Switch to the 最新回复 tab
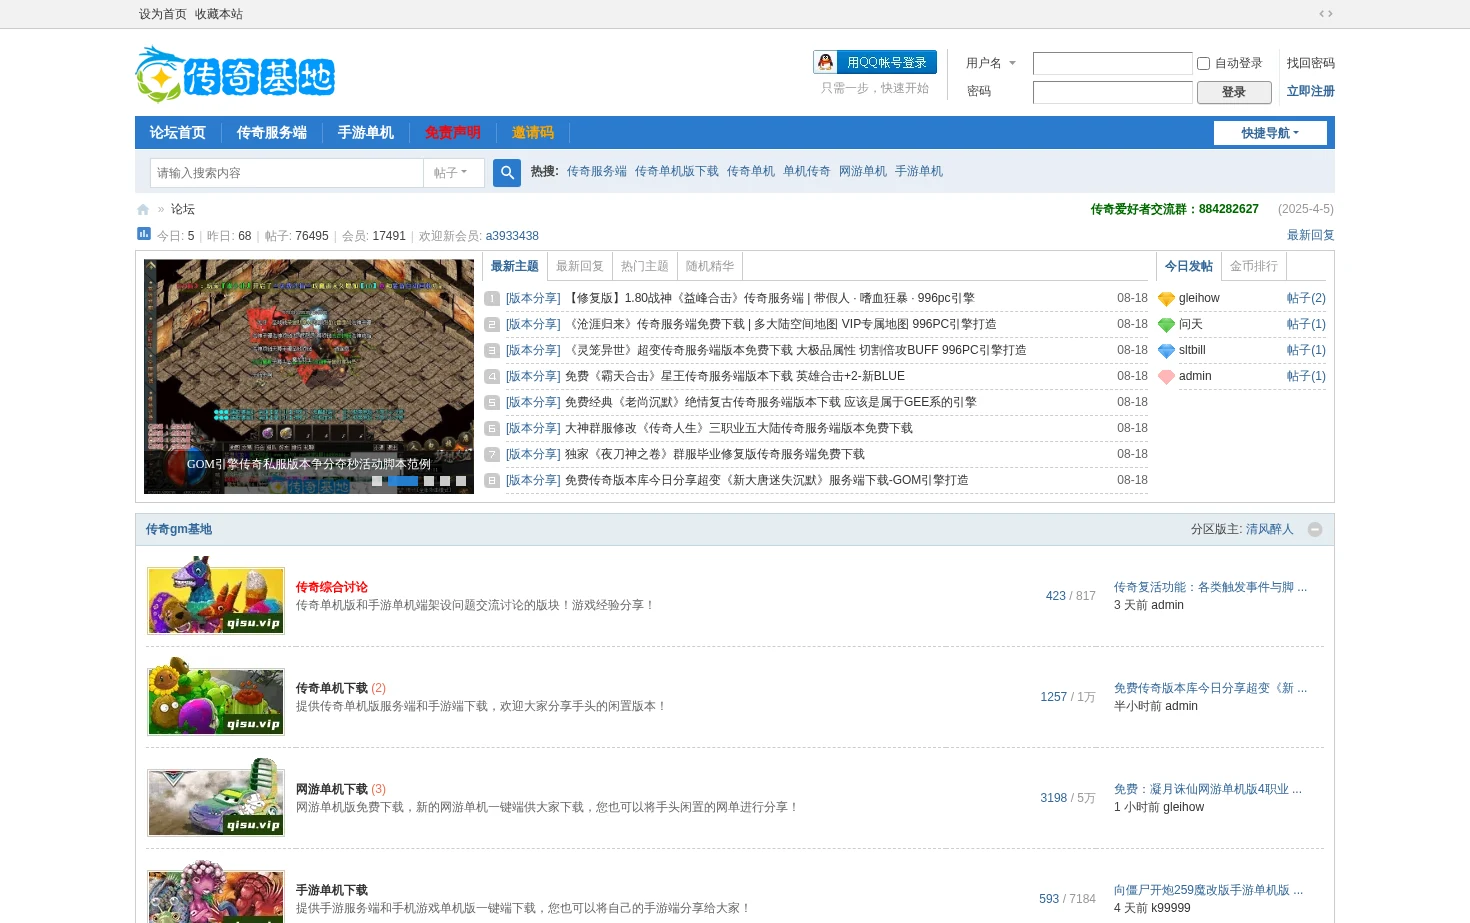Screen dimensions: 1470x923 [580, 266]
